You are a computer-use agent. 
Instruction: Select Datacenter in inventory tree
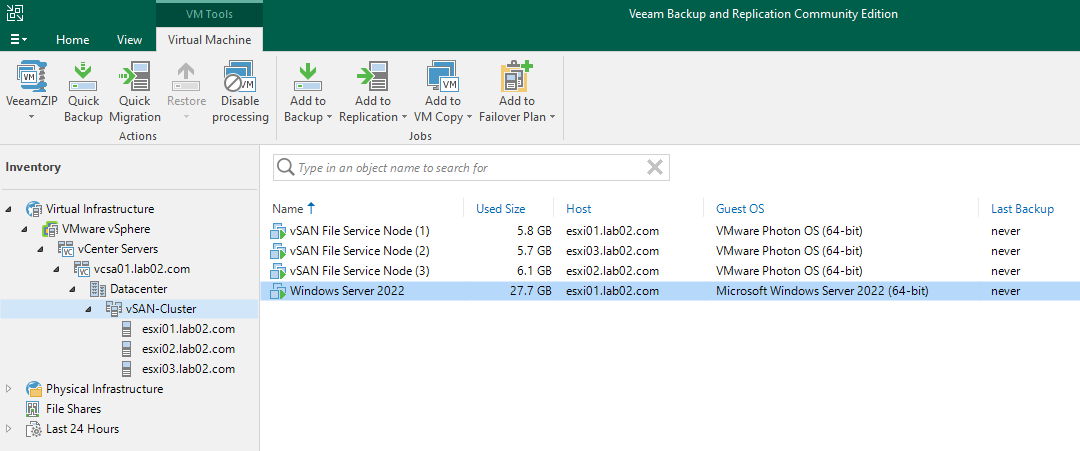(x=138, y=289)
